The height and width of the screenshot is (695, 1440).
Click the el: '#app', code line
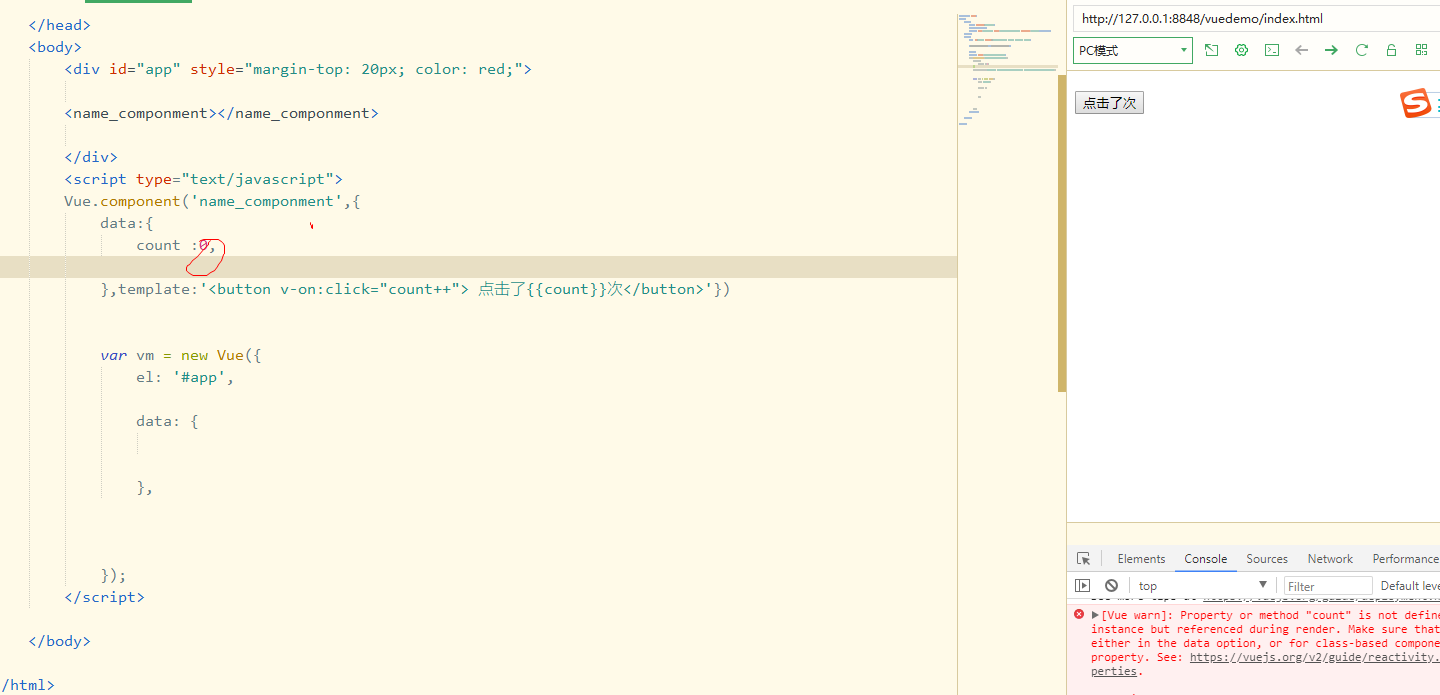click(185, 377)
